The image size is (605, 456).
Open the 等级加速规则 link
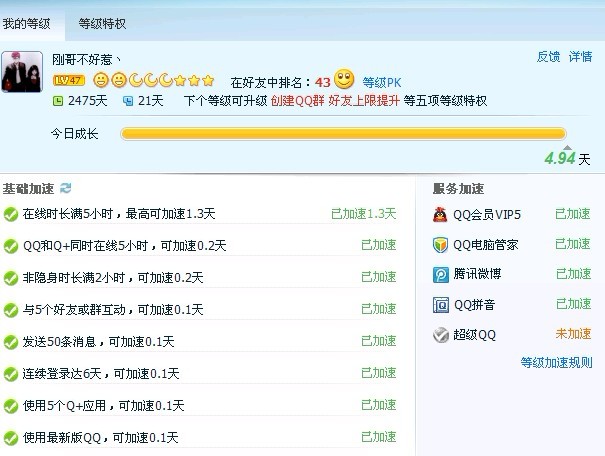[x=556, y=363]
